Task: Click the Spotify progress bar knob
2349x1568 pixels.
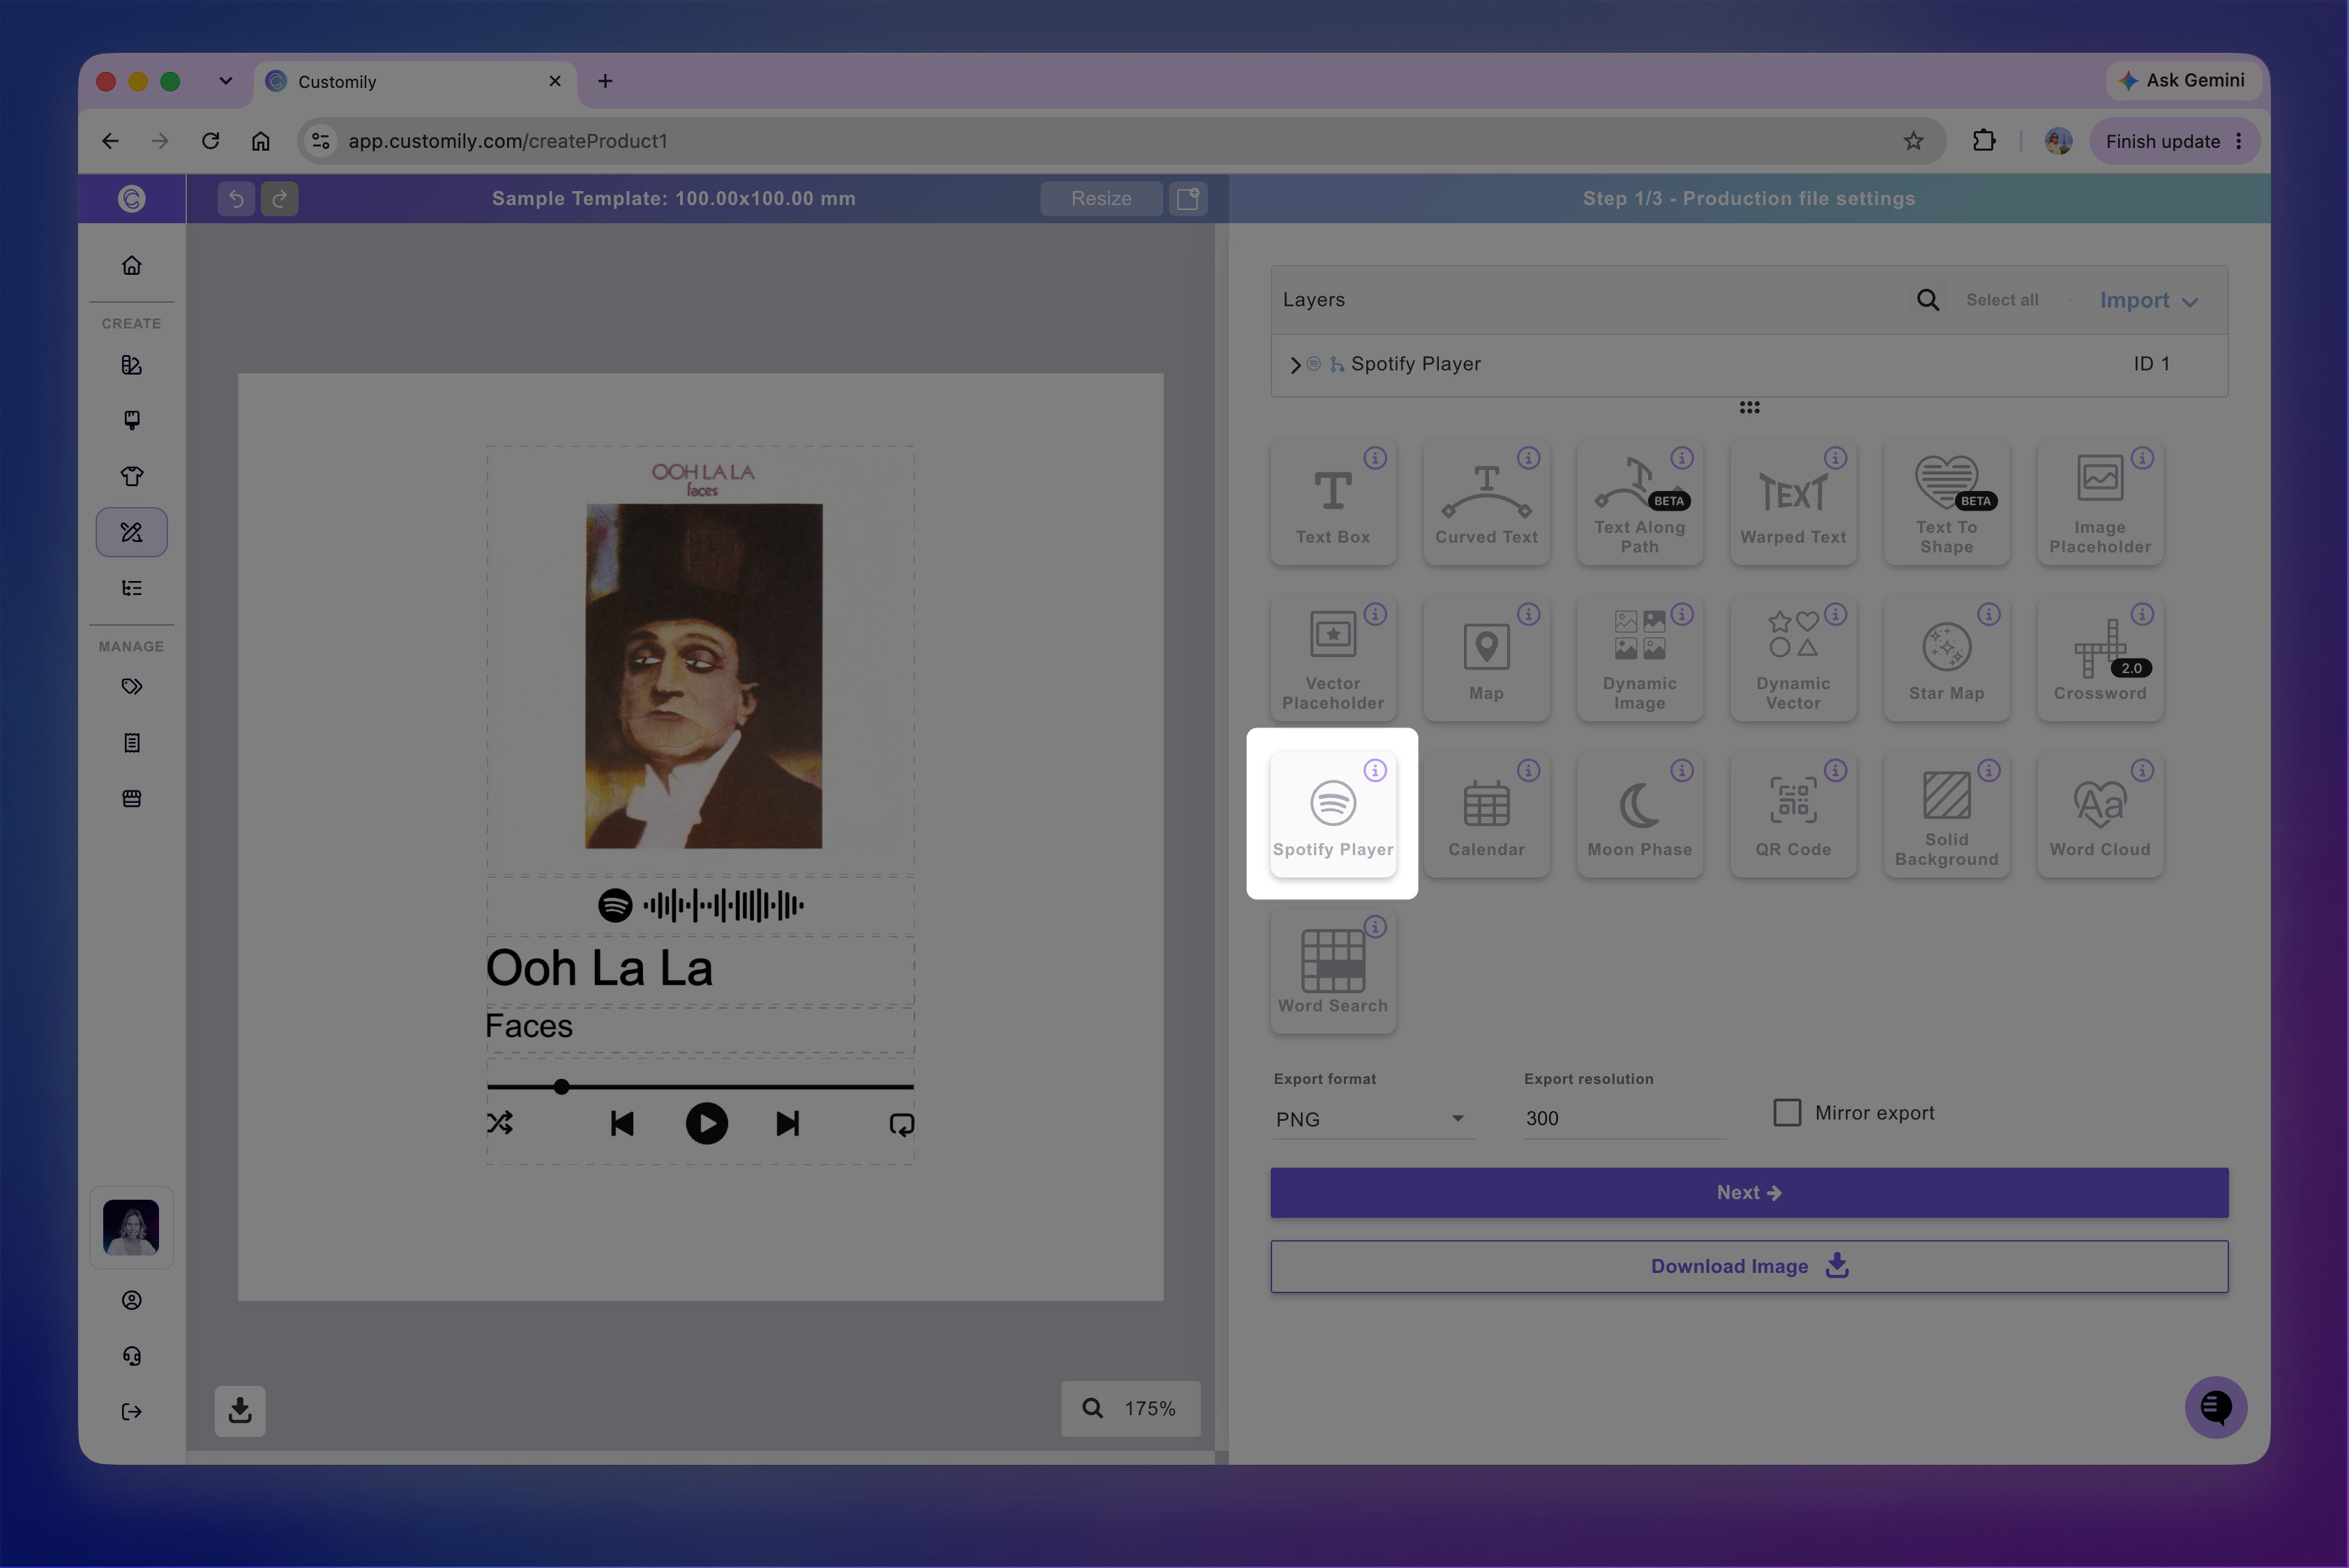Action: coord(562,1086)
